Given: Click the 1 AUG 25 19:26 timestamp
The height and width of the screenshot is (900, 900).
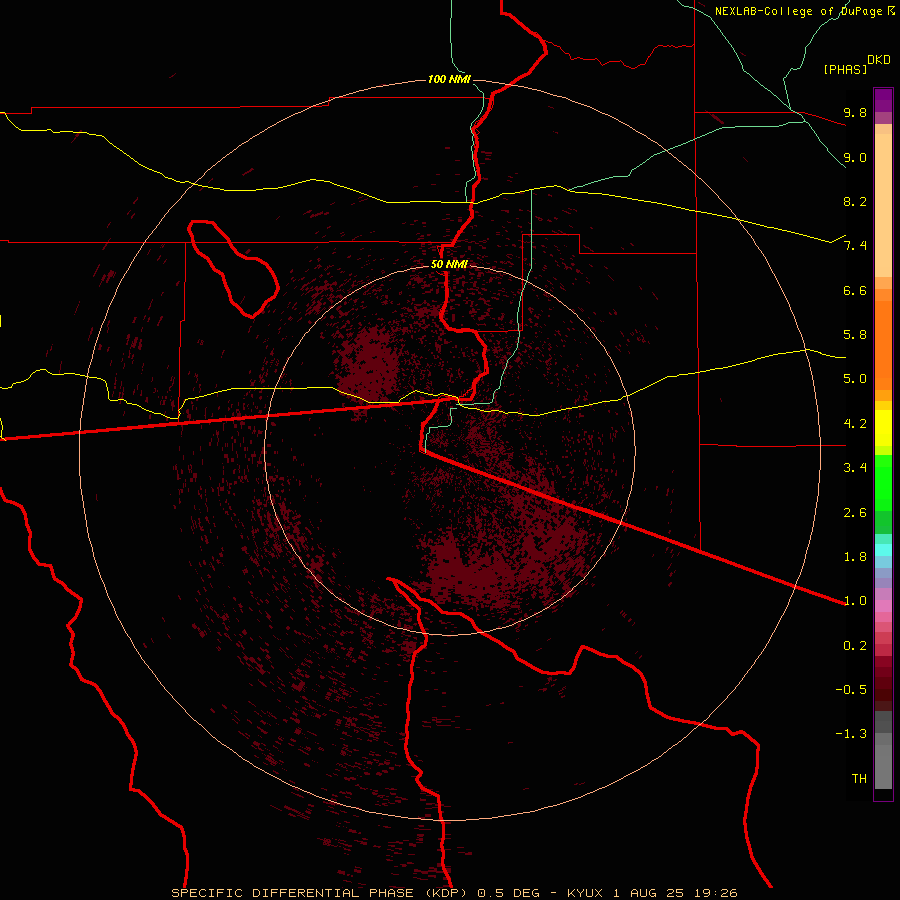Looking at the screenshot, I should 675,893.
